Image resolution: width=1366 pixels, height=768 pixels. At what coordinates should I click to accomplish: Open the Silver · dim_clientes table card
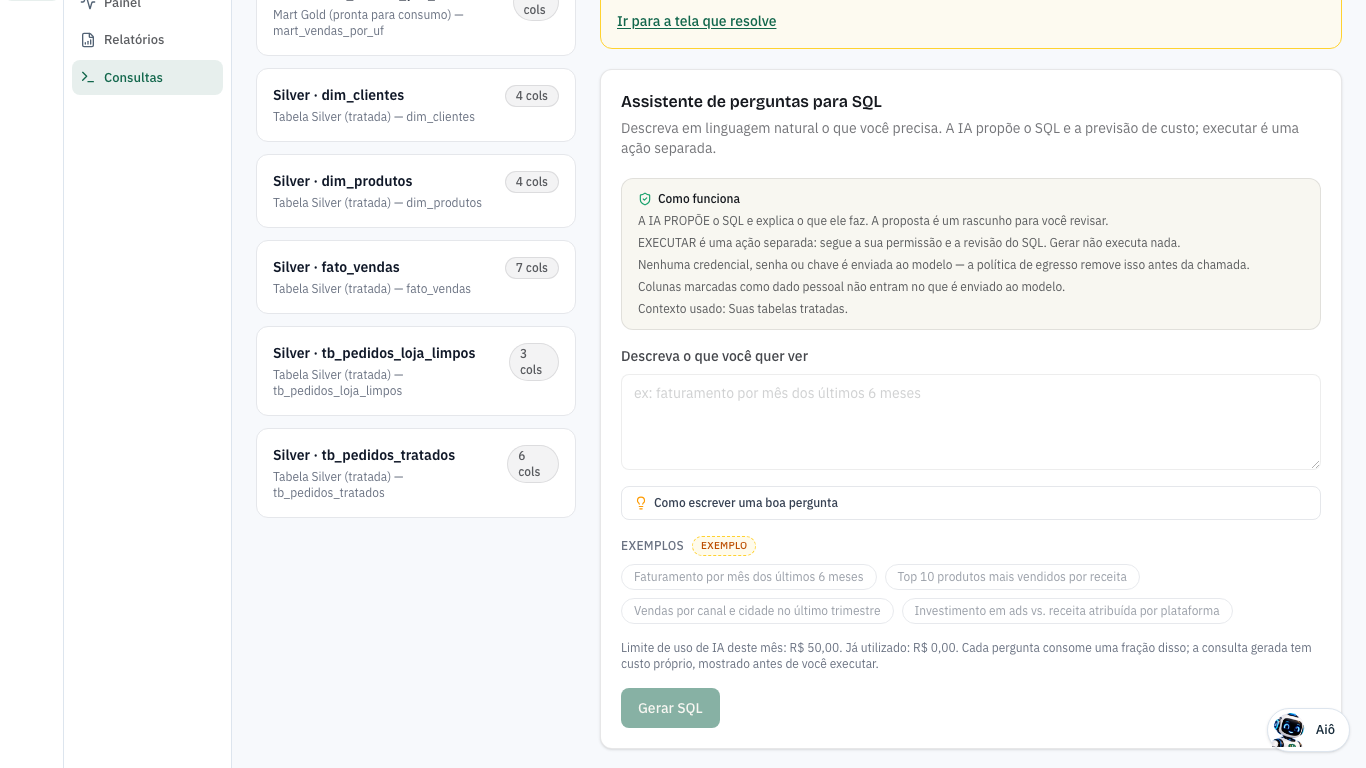click(x=416, y=105)
